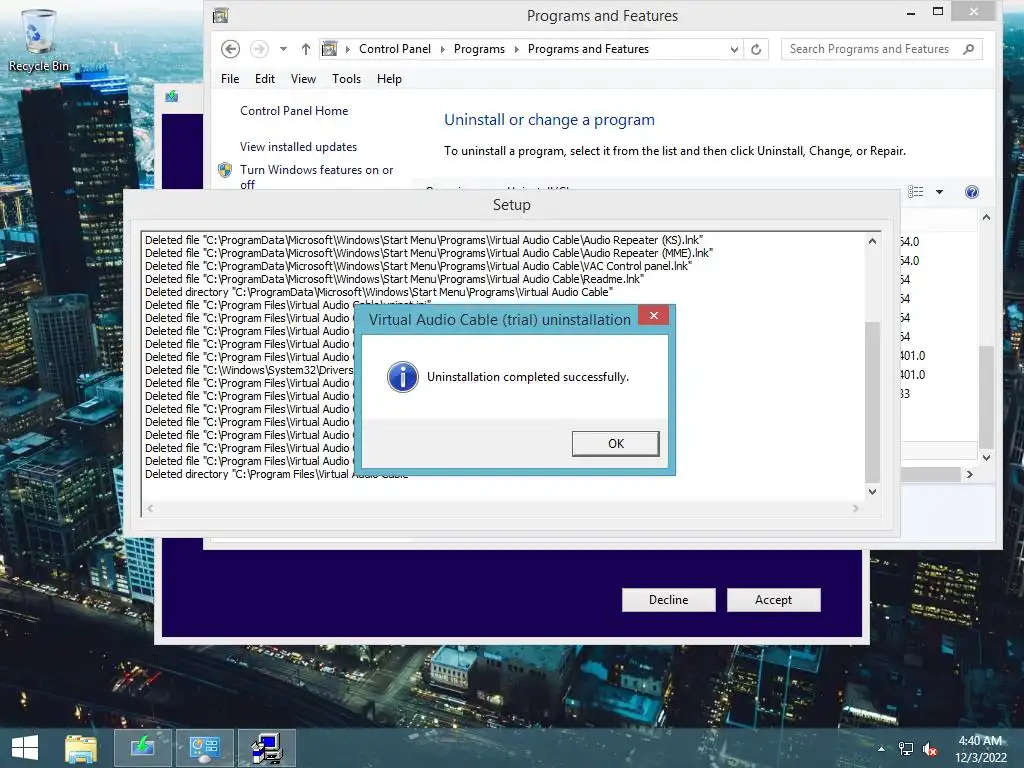Click the log line ending 'Readme.lnk'
This screenshot has height=768, width=1024.
coord(394,279)
